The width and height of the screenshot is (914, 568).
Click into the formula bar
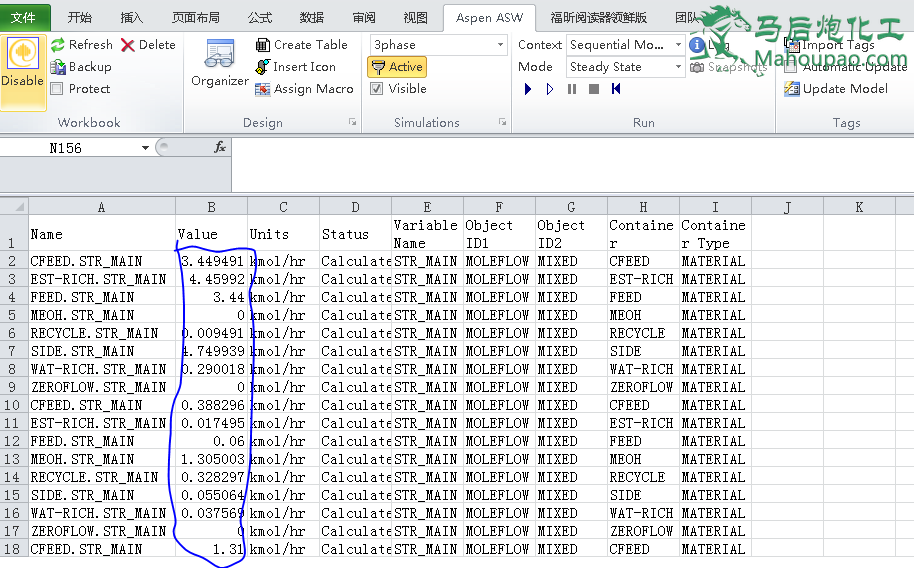pos(571,164)
